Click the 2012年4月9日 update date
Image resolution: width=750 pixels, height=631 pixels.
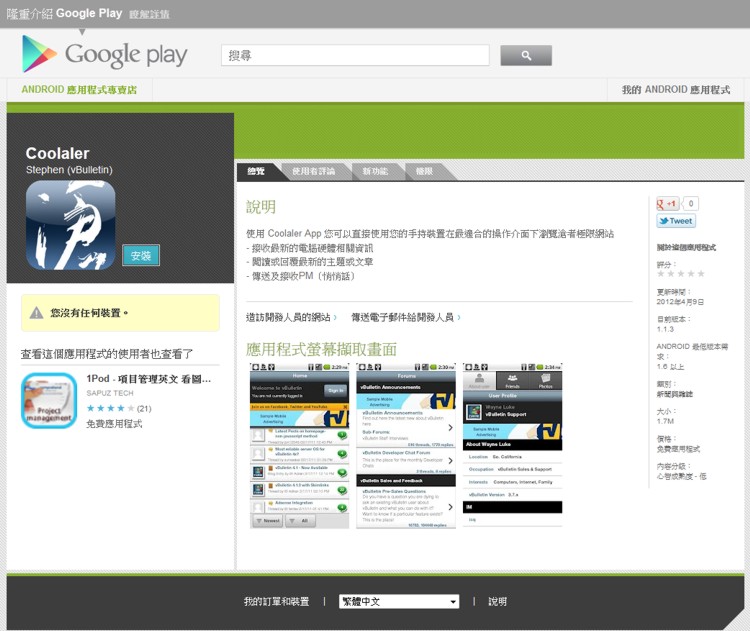[680, 302]
